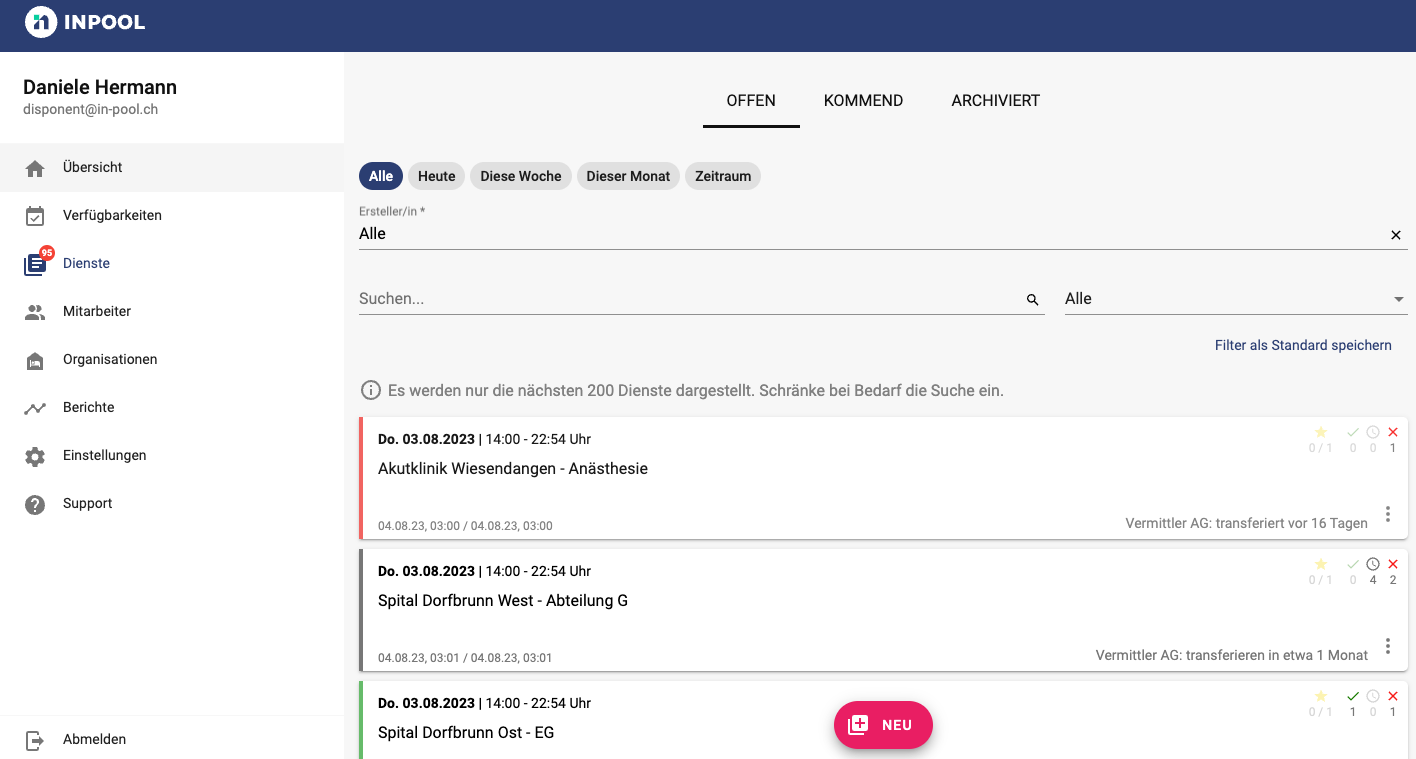Click the checkmark icon on Dorfbrunn West card

pyautogui.click(x=1353, y=564)
